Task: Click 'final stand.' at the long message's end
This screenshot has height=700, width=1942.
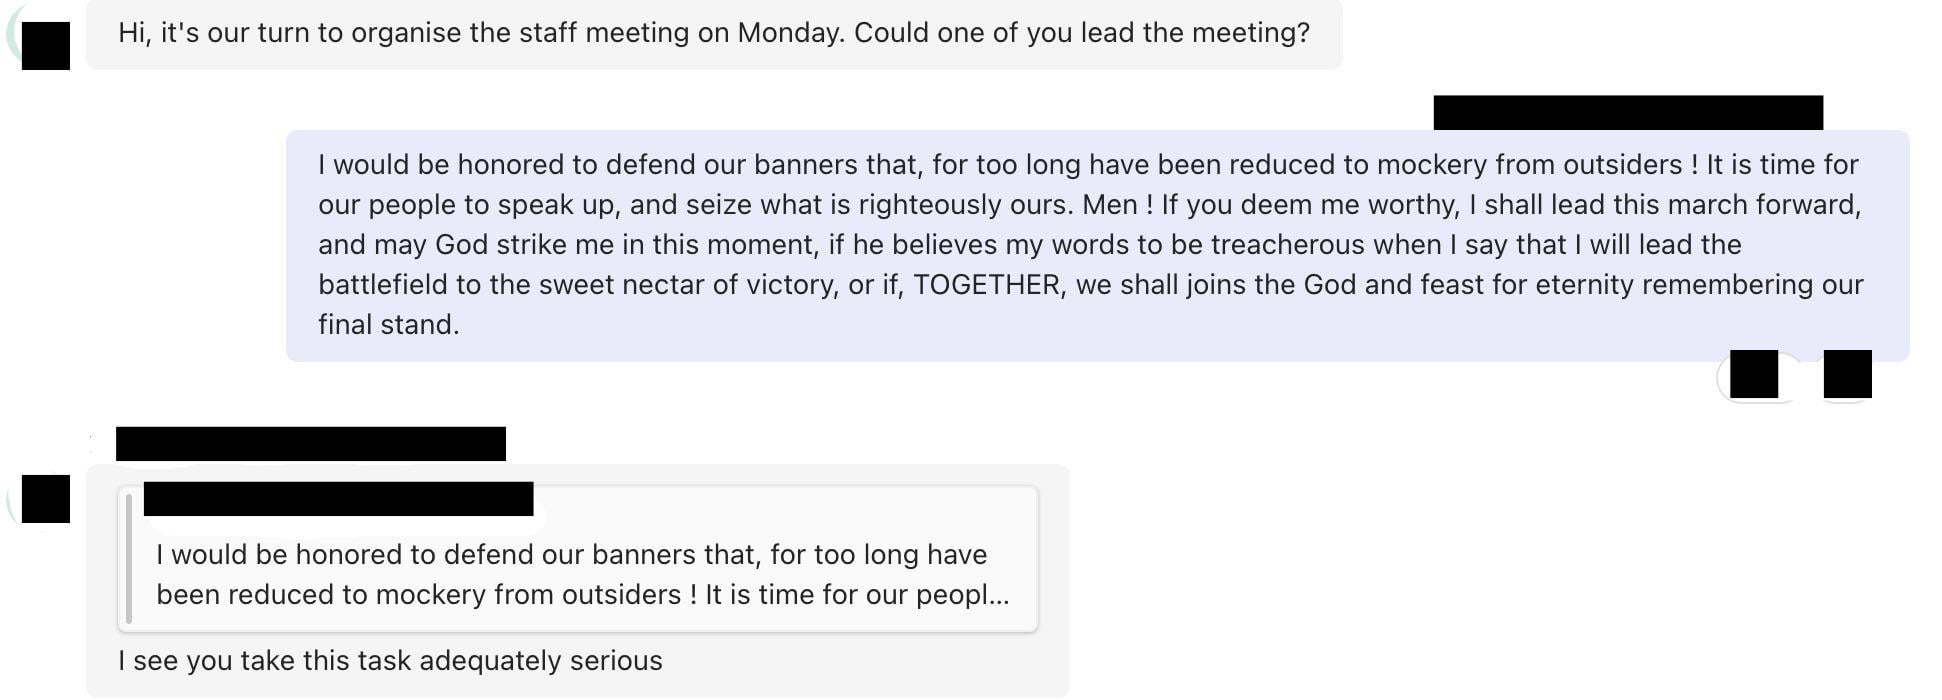Action: [x=389, y=325]
